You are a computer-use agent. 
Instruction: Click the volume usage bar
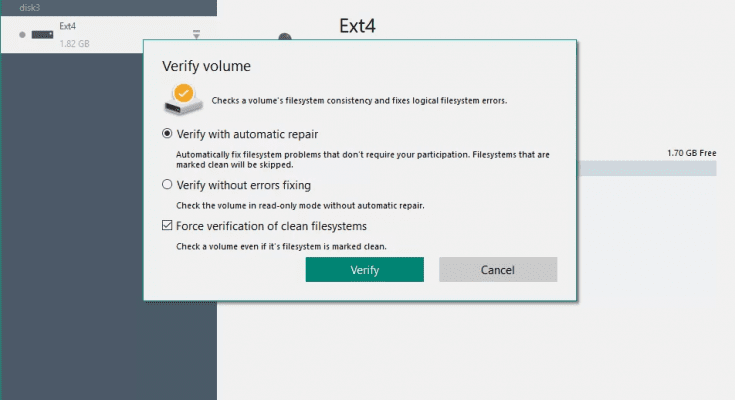pos(647,168)
